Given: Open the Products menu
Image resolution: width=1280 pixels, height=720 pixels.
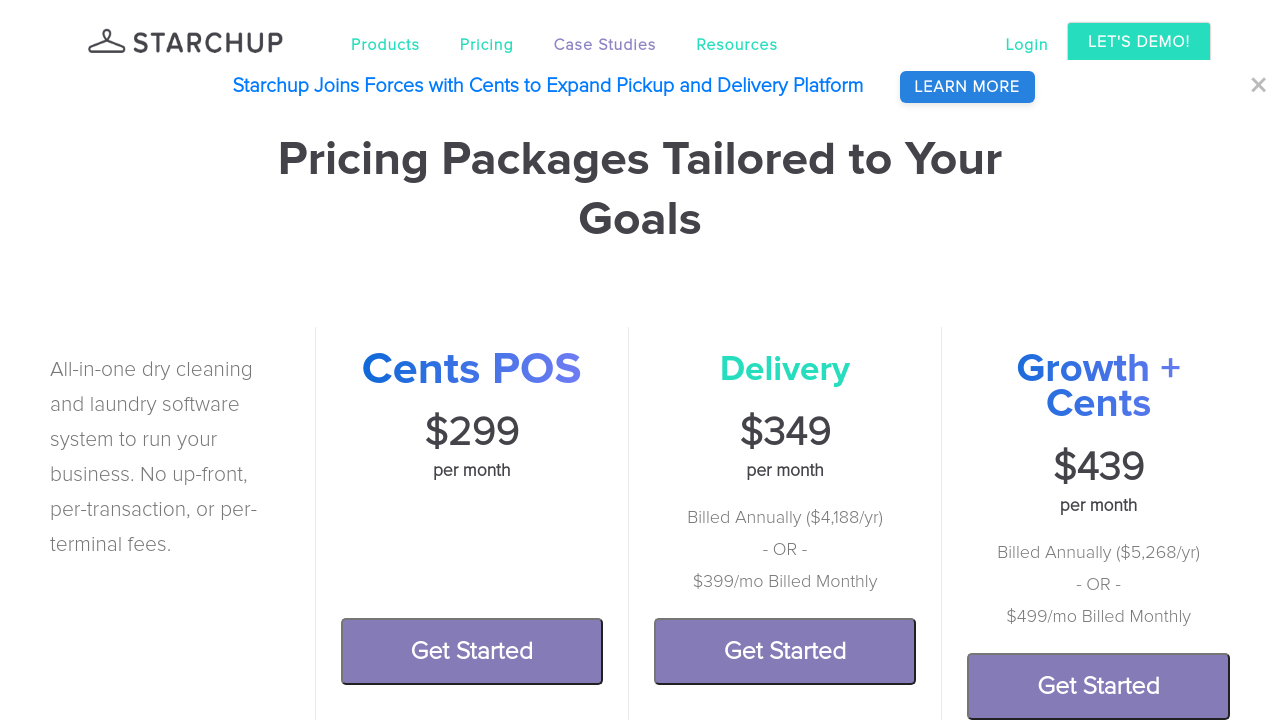Looking at the screenshot, I should pyautogui.click(x=385, y=45).
